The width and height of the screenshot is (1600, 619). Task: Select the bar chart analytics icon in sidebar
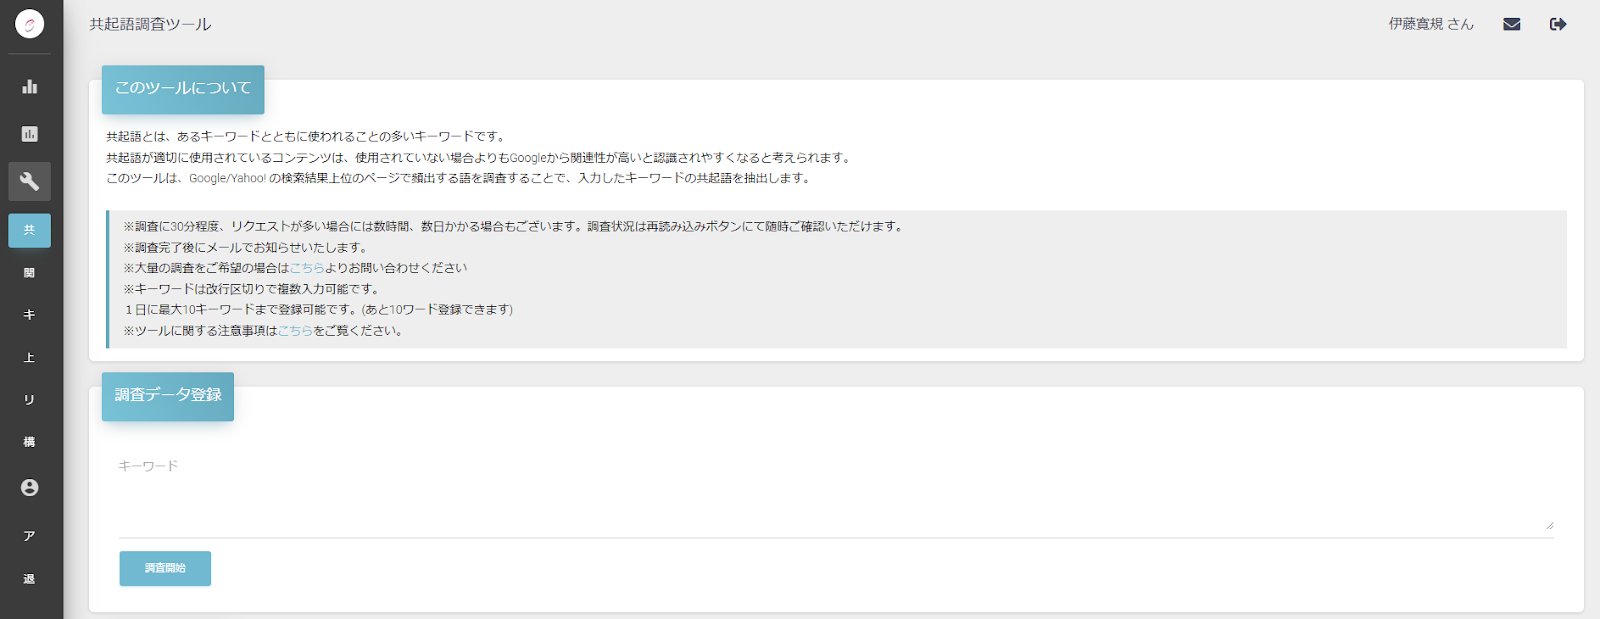coord(30,87)
